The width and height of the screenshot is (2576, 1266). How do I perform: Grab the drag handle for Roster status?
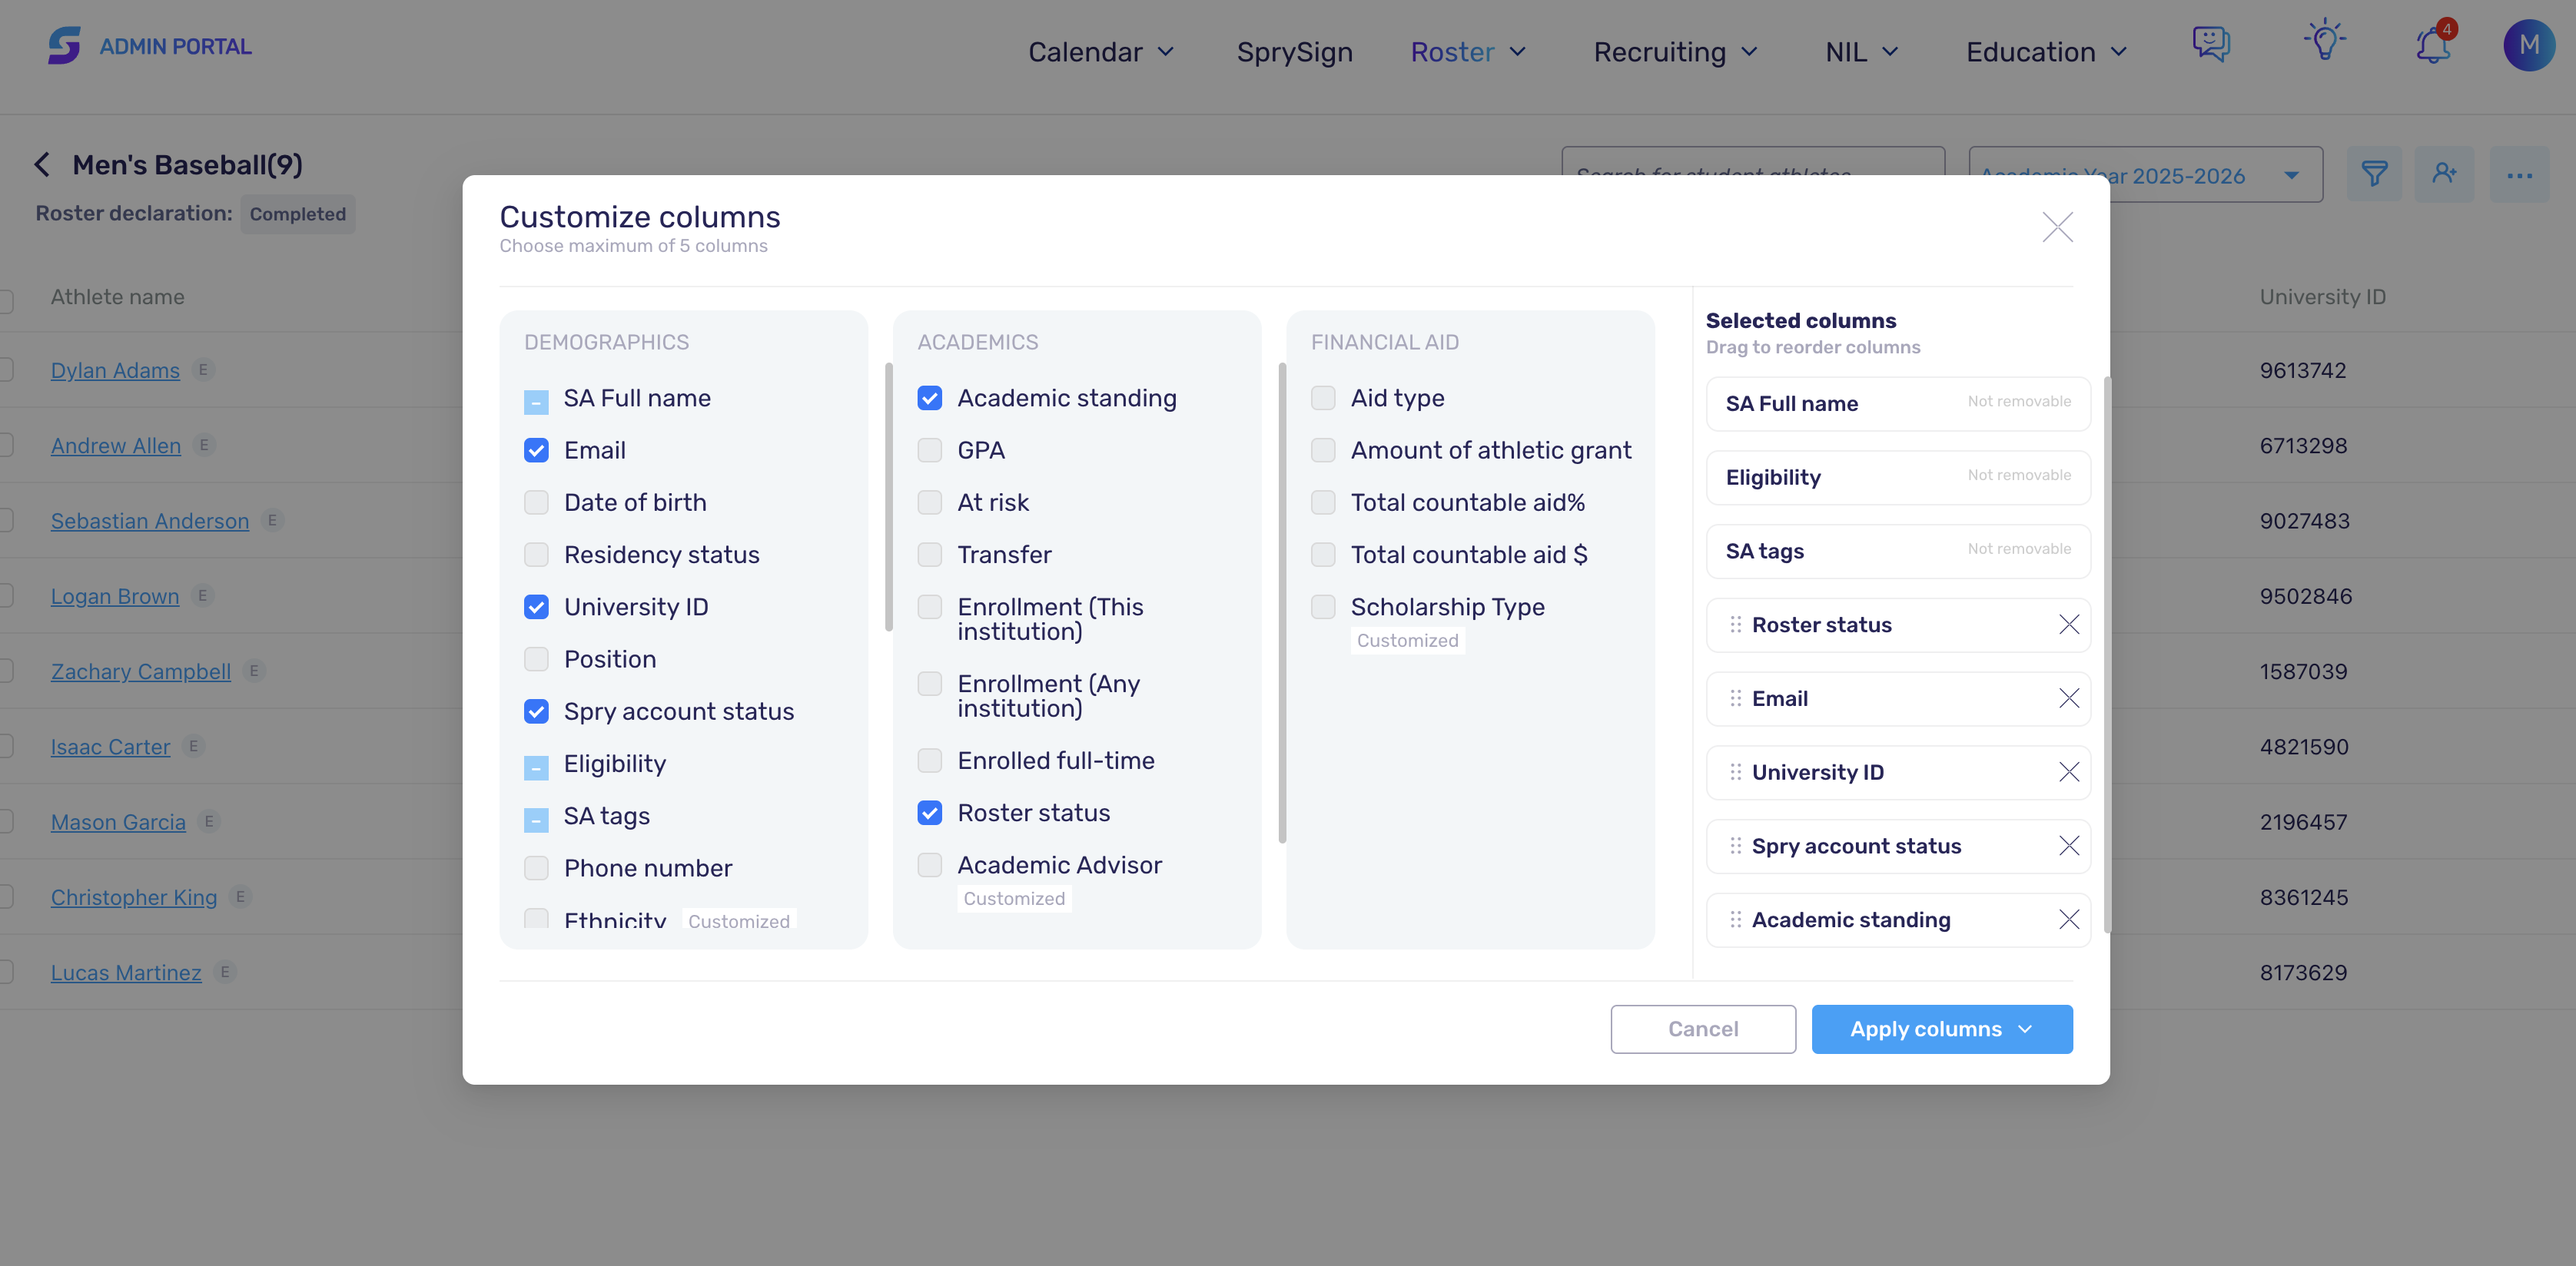[x=1736, y=625]
